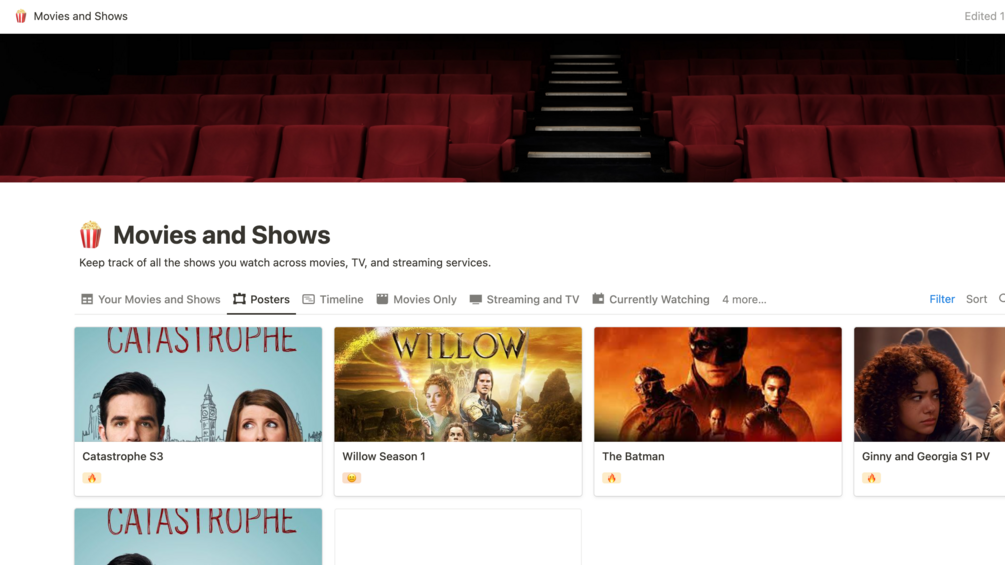This screenshot has height=565, width=1005.
Task: Click The Batman card title
Action: click(633, 456)
